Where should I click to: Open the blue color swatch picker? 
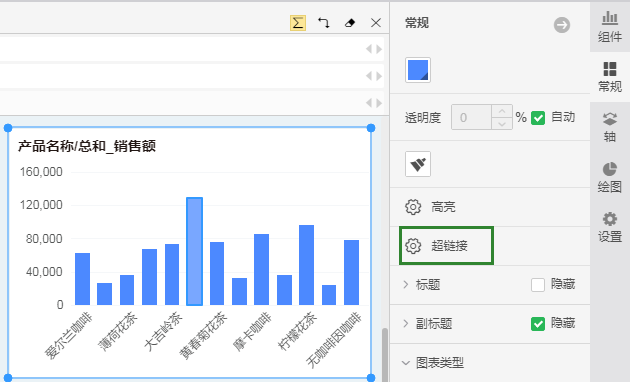[418, 70]
